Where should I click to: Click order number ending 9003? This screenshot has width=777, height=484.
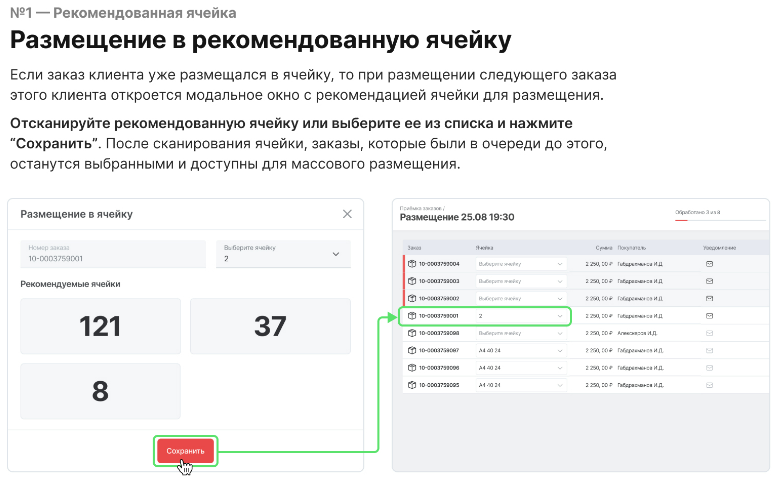coord(439,281)
